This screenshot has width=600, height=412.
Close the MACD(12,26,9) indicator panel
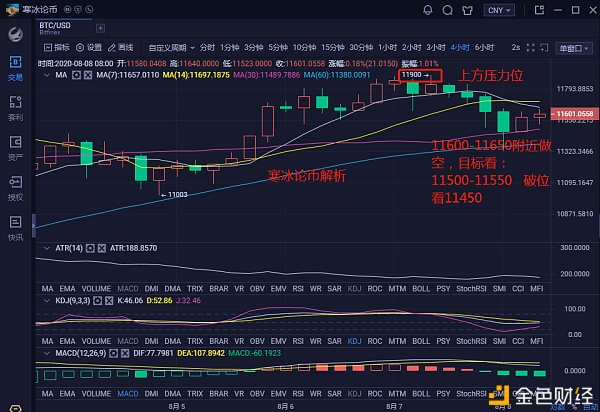[x=125, y=353]
